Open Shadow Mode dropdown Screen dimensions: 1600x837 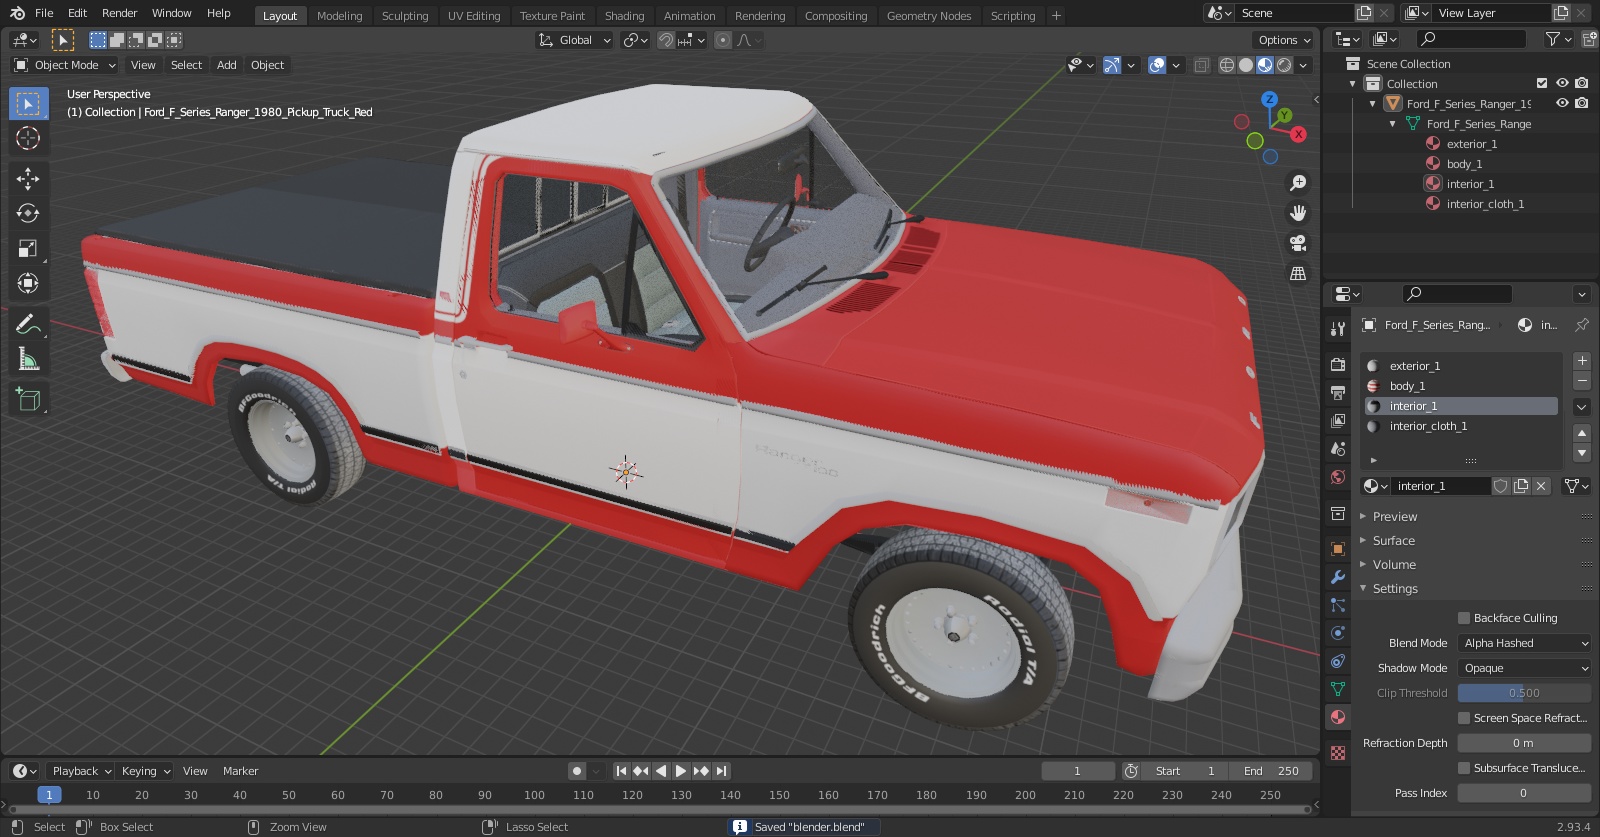pyautogui.click(x=1524, y=668)
